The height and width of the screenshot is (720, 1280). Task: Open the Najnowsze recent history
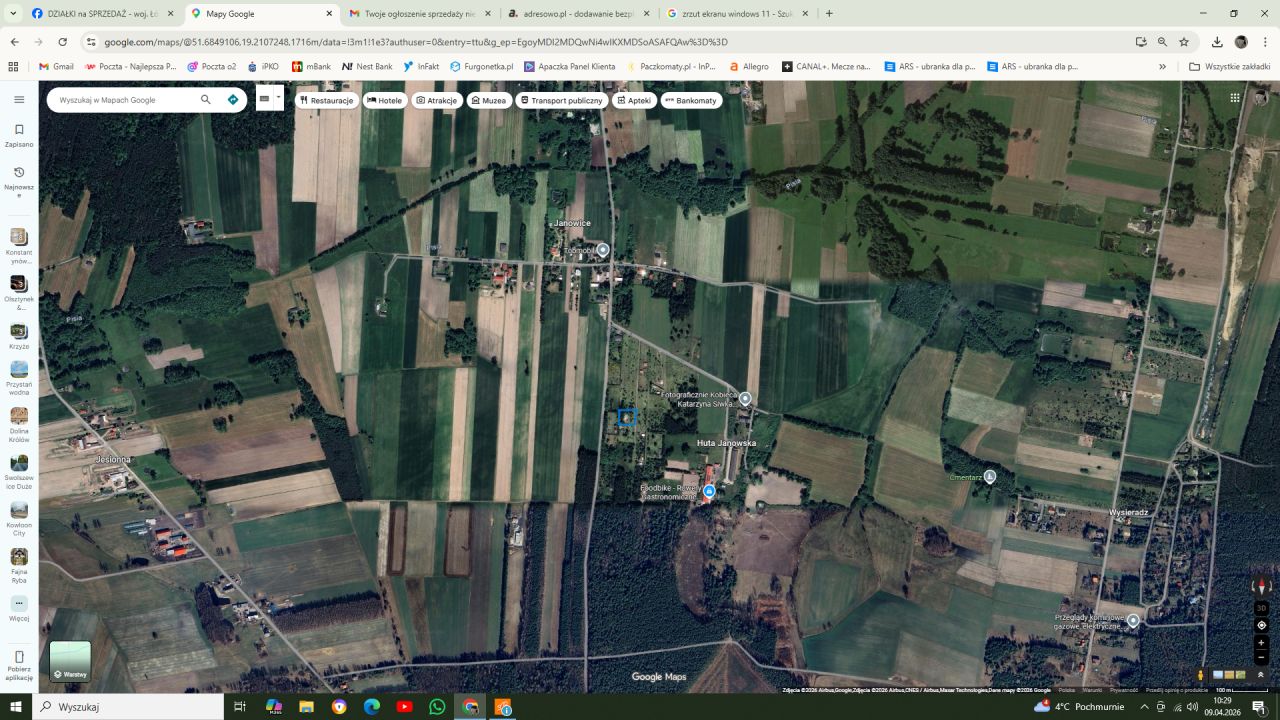[x=18, y=178]
